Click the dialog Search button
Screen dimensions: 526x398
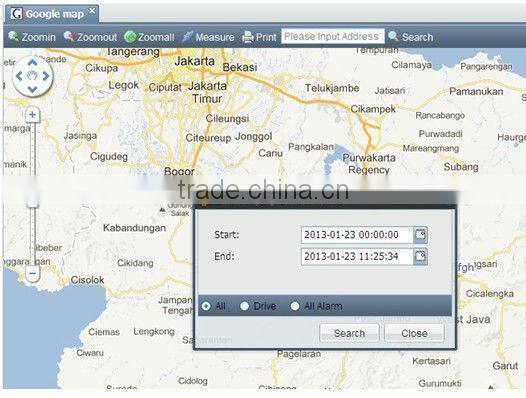point(349,333)
